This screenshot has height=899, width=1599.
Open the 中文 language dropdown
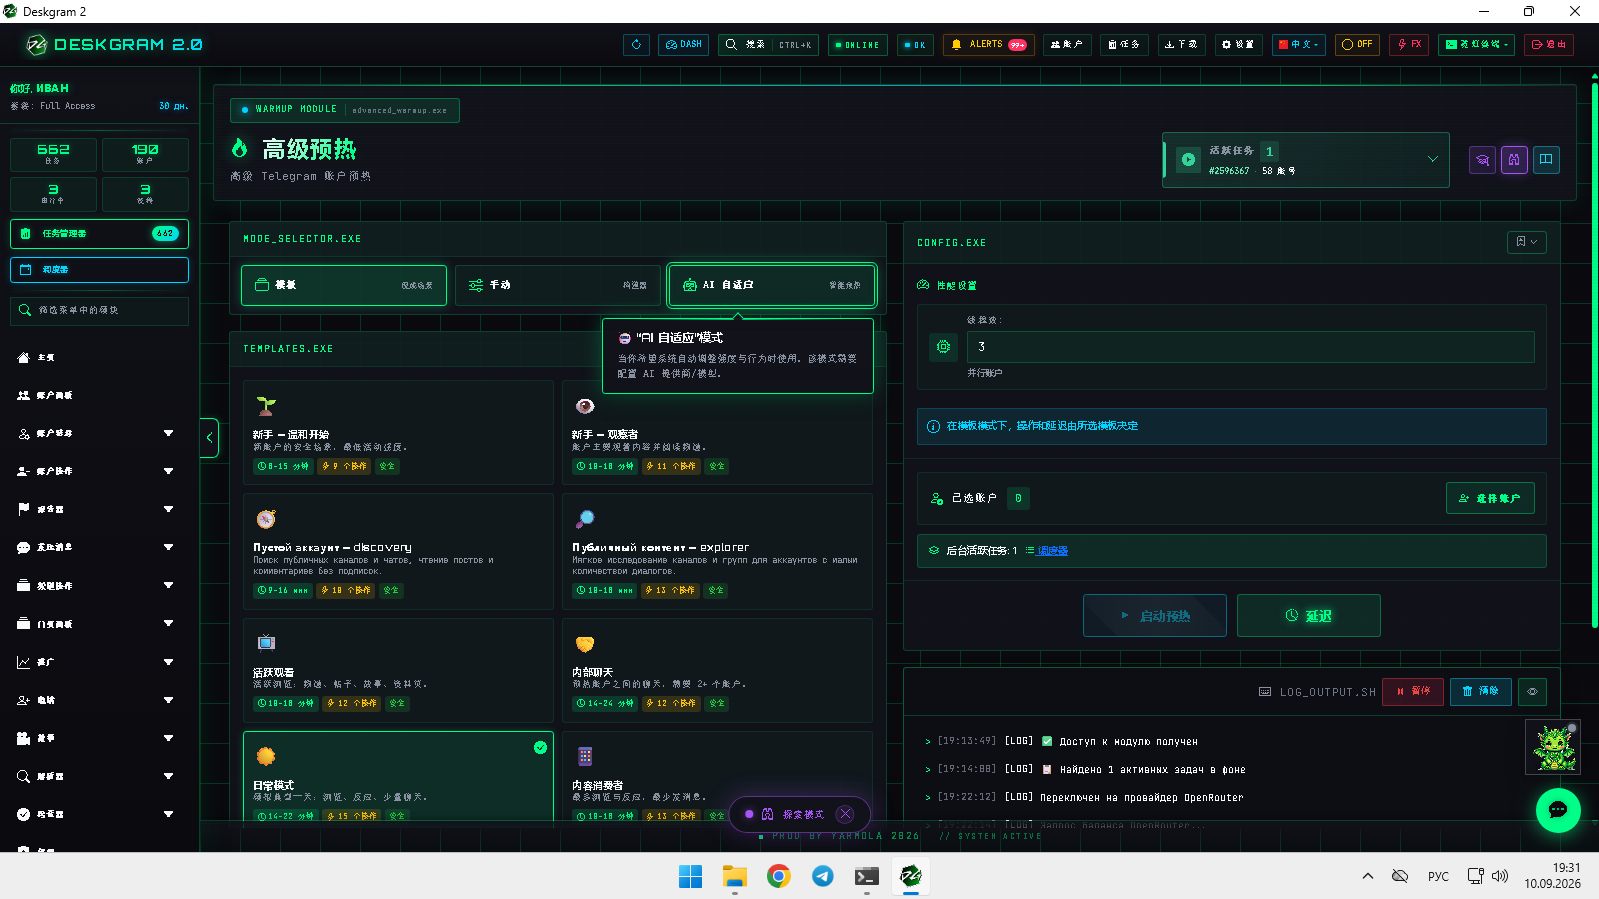(x=1299, y=44)
